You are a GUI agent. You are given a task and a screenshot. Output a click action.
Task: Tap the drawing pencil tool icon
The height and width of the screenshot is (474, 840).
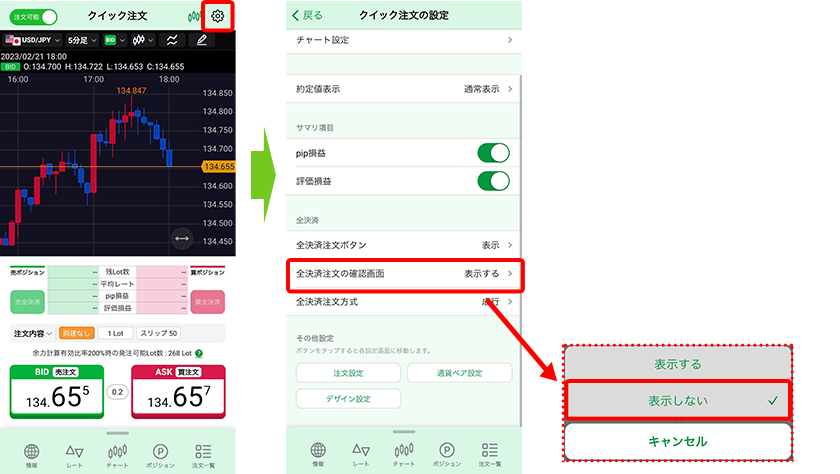coord(202,40)
